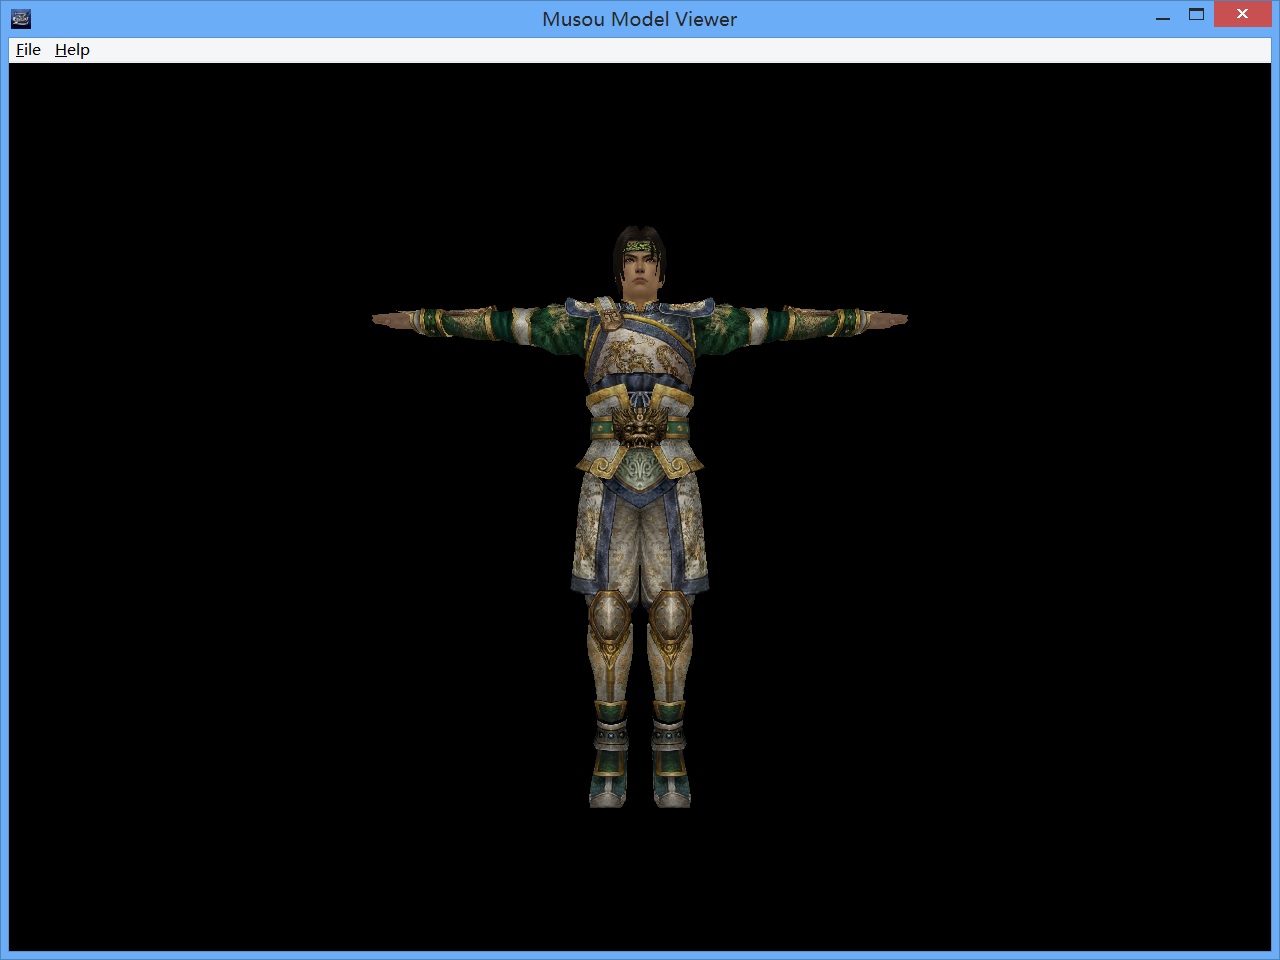Close the Musou Model Viewer window
This screenshot has height=960, width=1280.
click(1242, 15)
